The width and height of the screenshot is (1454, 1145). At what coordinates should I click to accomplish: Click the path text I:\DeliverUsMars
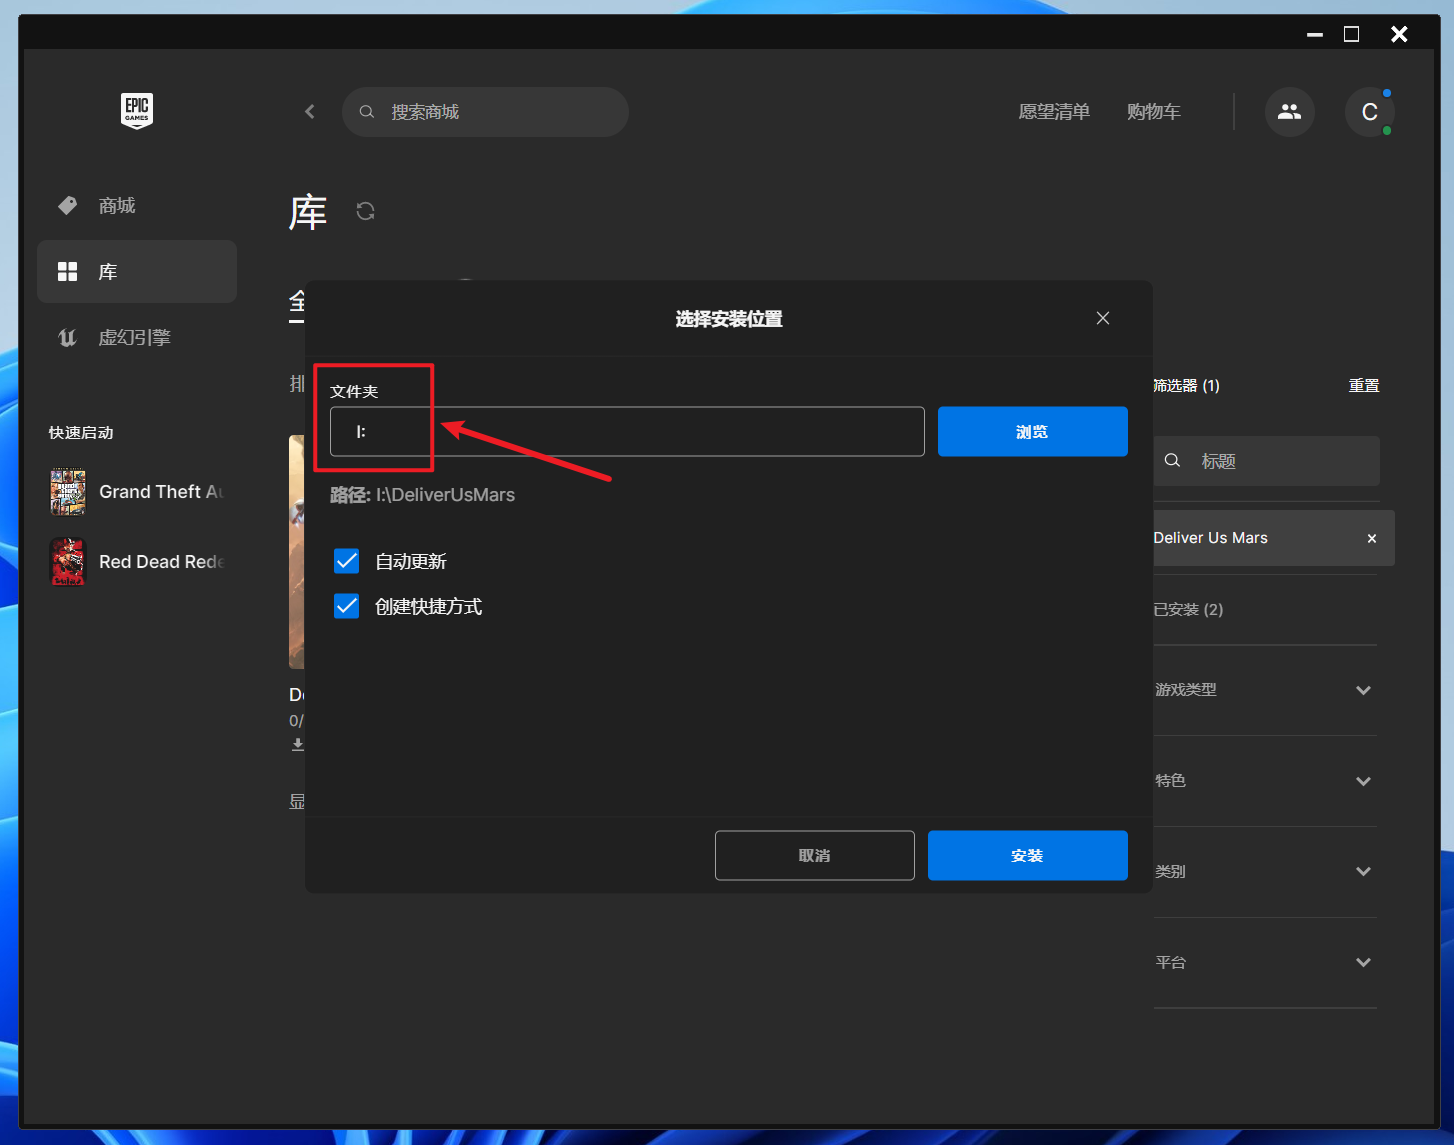point(445,495)
